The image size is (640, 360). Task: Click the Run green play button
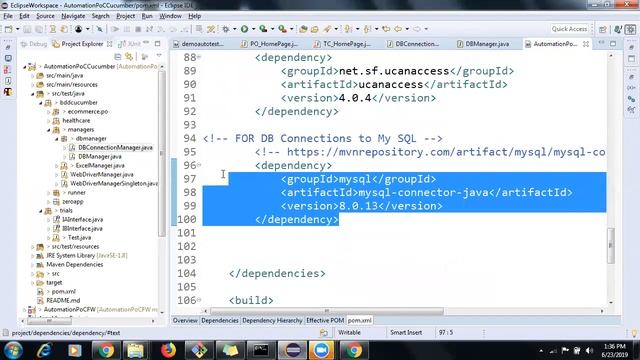click(x=244, y=29)
